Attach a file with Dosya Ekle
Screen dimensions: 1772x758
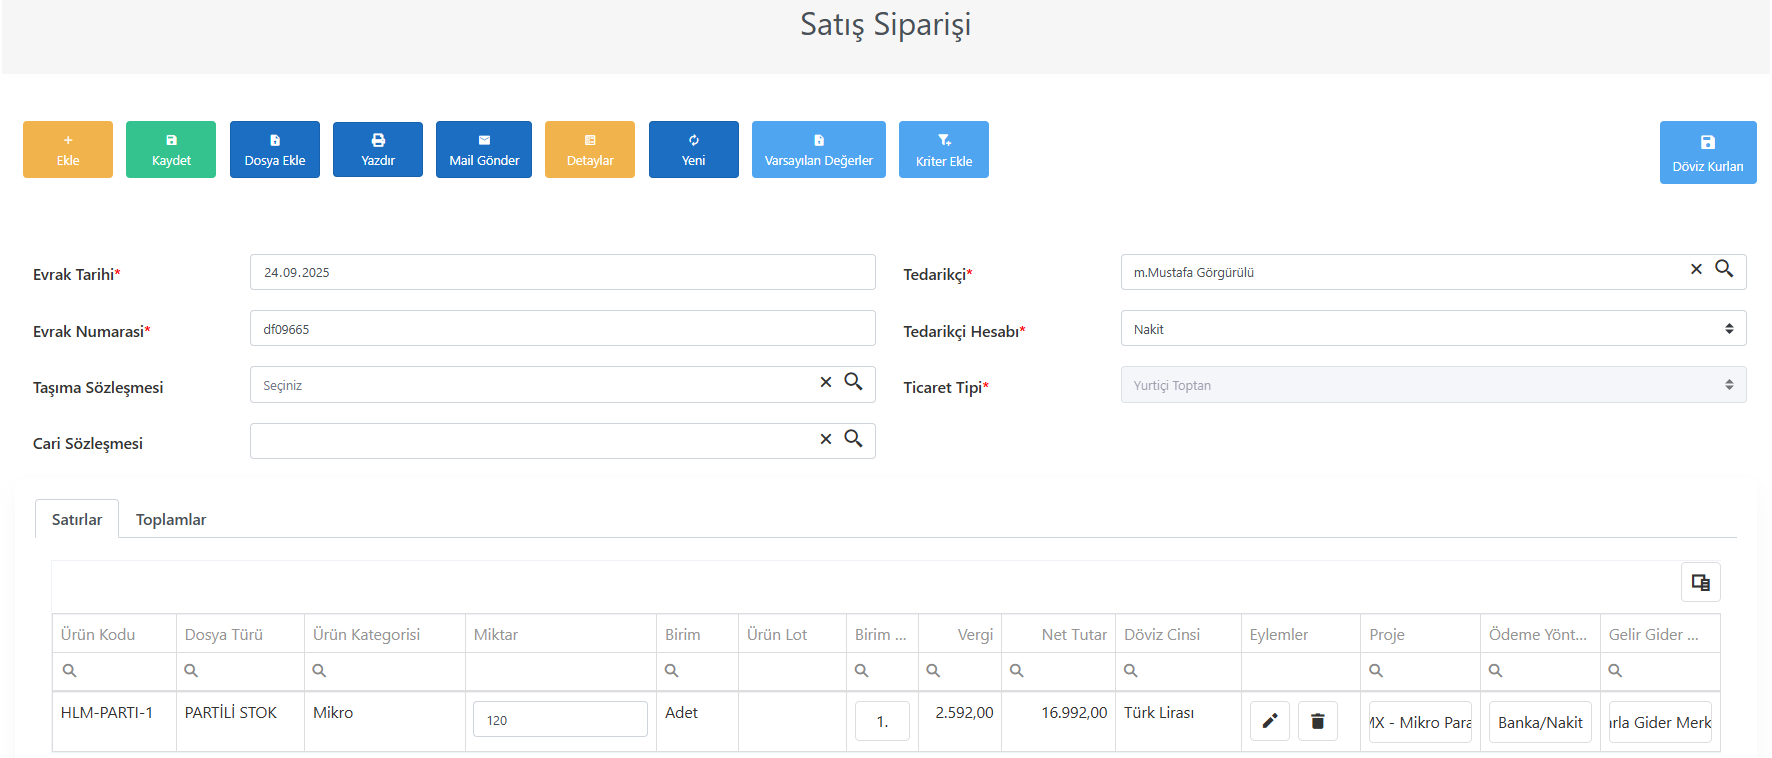275,150
